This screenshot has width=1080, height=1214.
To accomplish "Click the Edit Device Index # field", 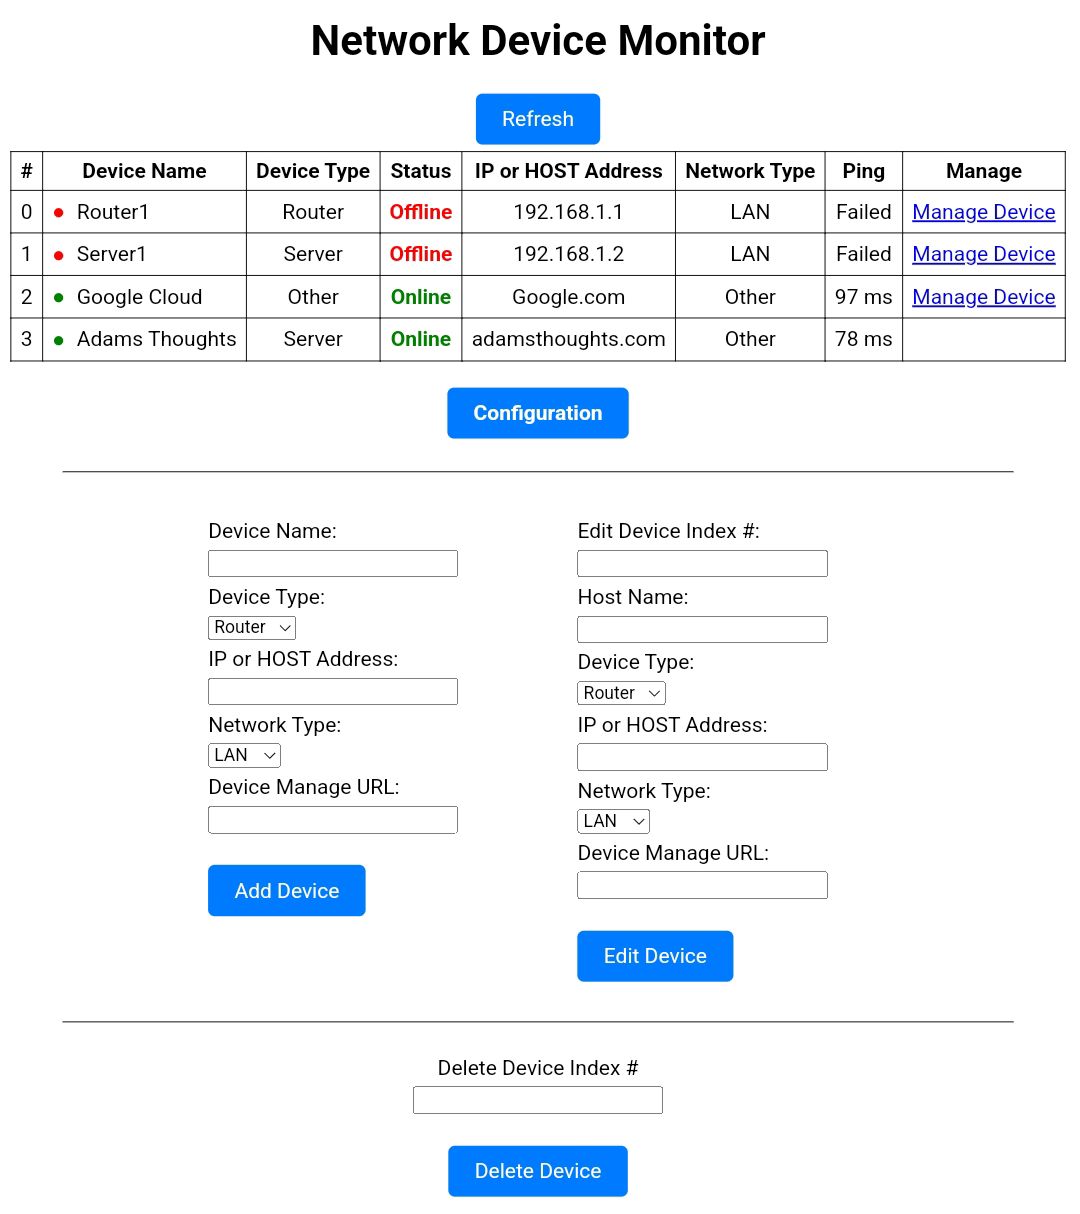I will (x=702, y=563).
